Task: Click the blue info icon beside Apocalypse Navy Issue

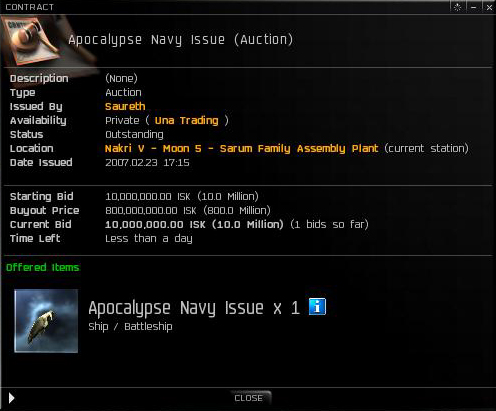Action: (317, 307)
